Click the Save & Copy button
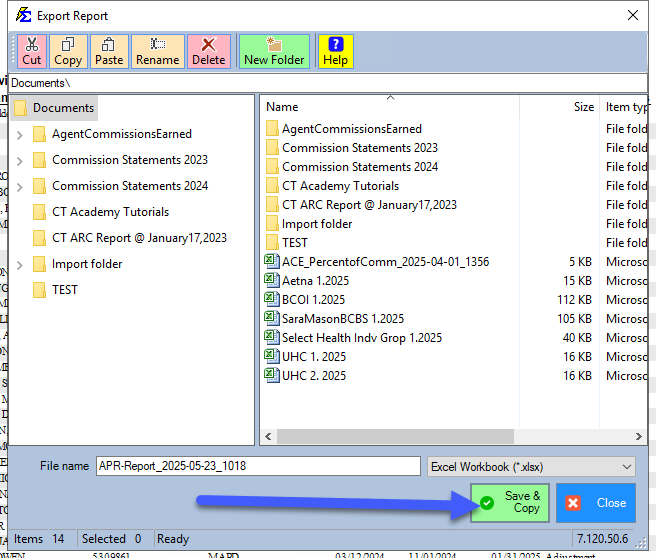This screenshot has width=656, height=558. [510, 503]
